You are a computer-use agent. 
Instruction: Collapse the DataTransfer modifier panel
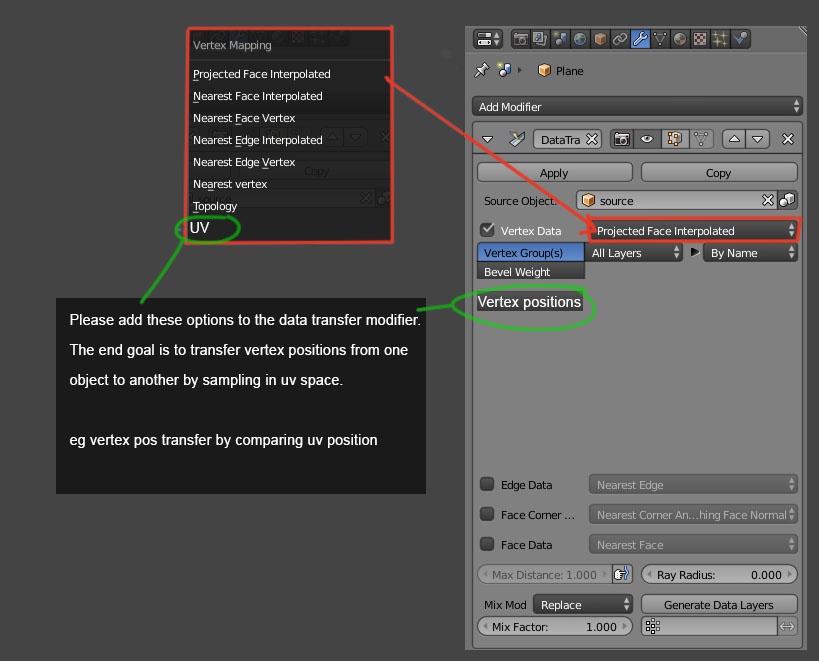(x=487, y=139)
